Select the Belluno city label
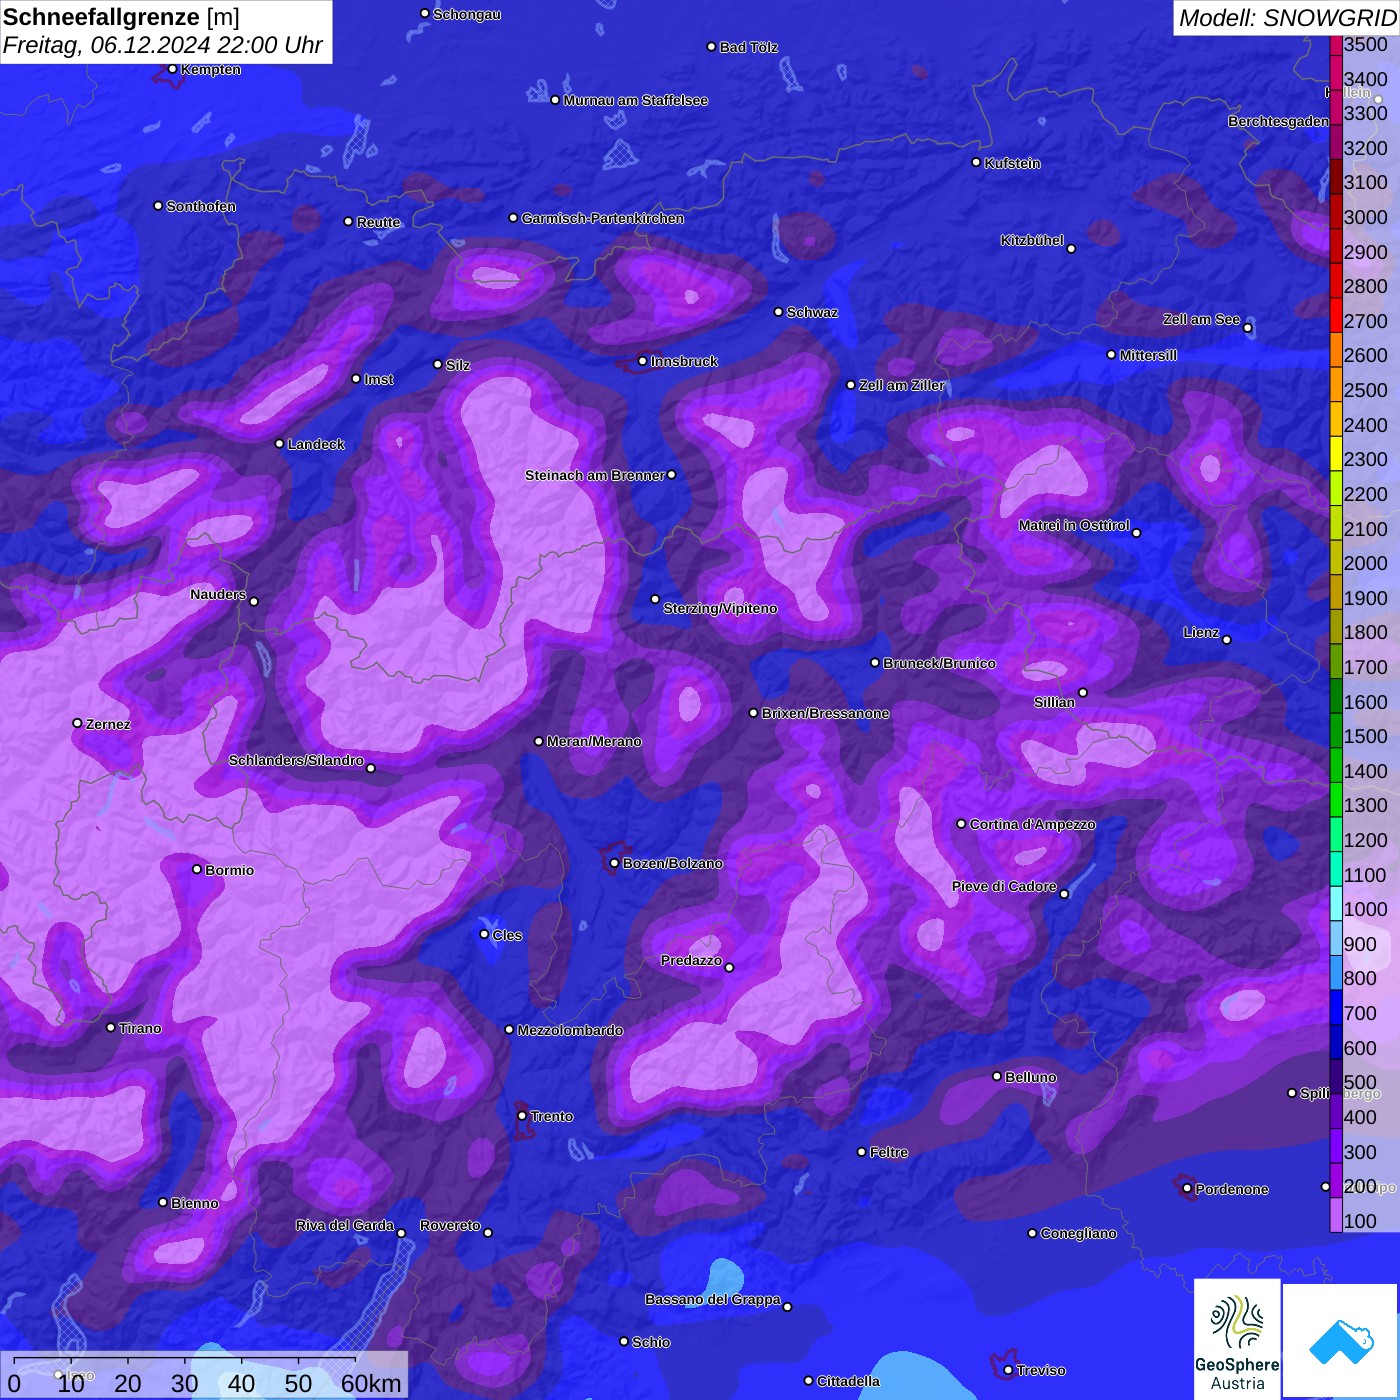 tap(1030, 1077)
